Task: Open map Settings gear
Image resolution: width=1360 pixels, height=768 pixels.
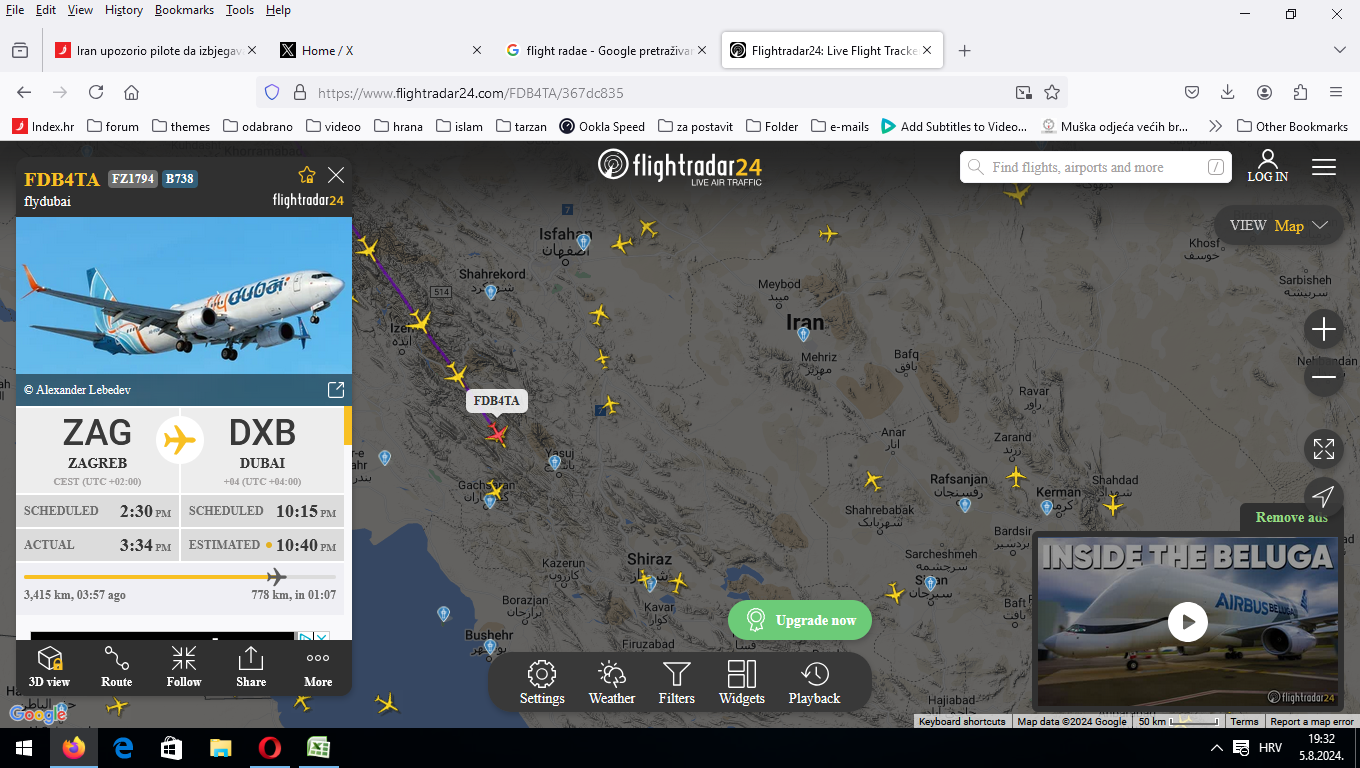Action: [542, 683]
